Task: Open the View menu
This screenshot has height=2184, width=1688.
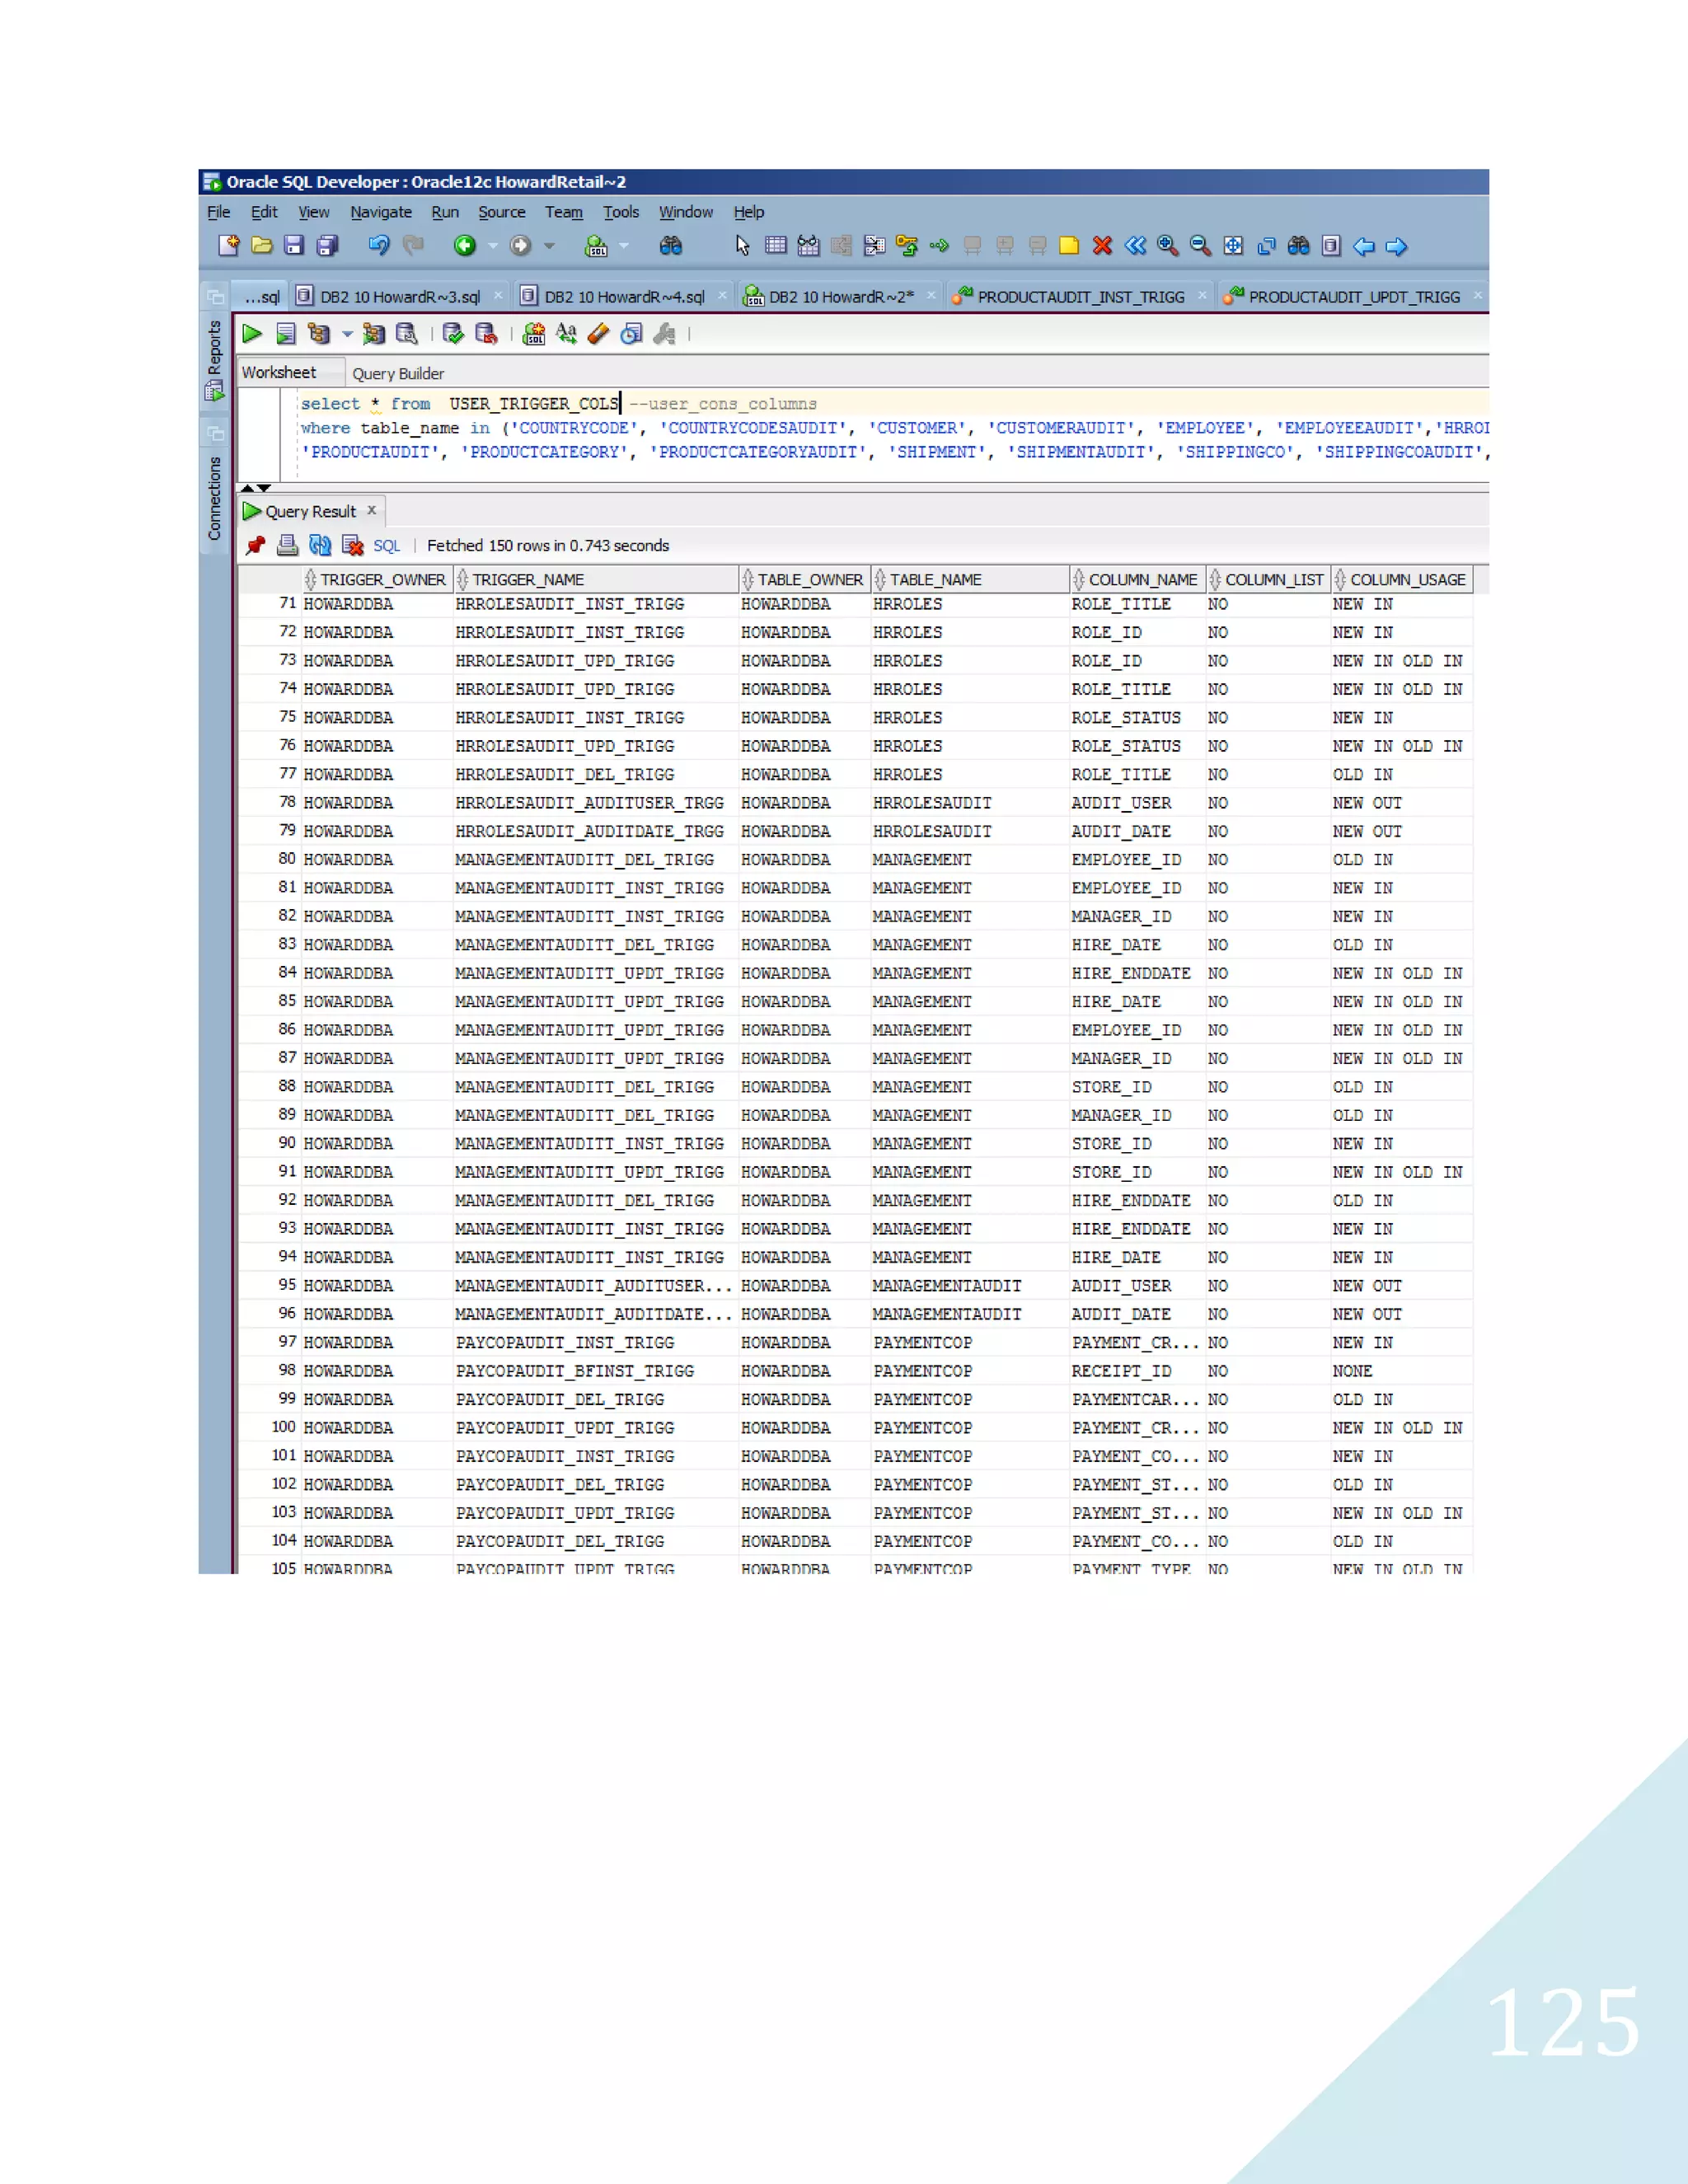Action: point(313,212)
